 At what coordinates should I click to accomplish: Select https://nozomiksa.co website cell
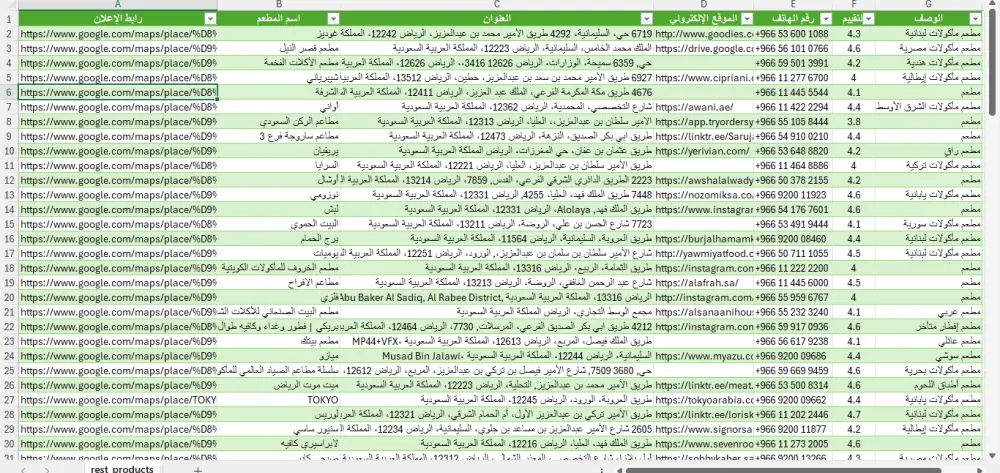click(703, 194)
